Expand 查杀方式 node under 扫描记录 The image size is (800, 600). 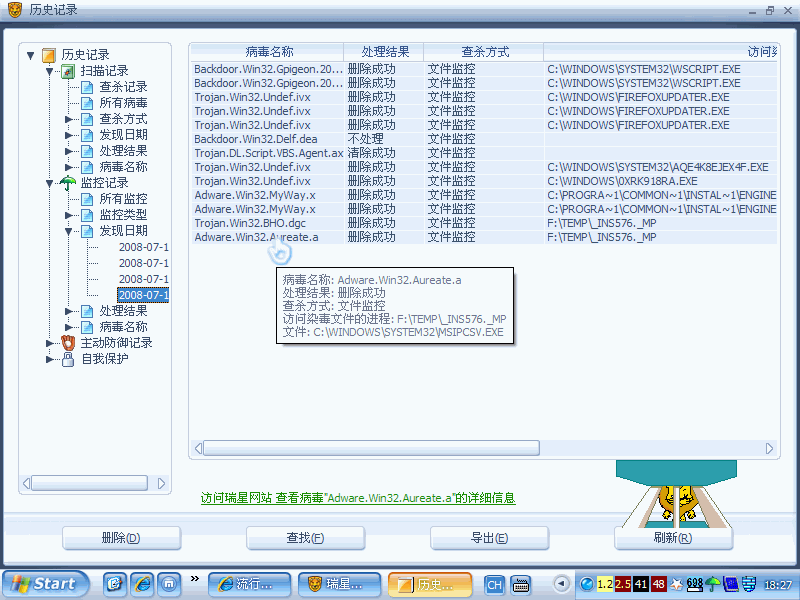point(68,119)
